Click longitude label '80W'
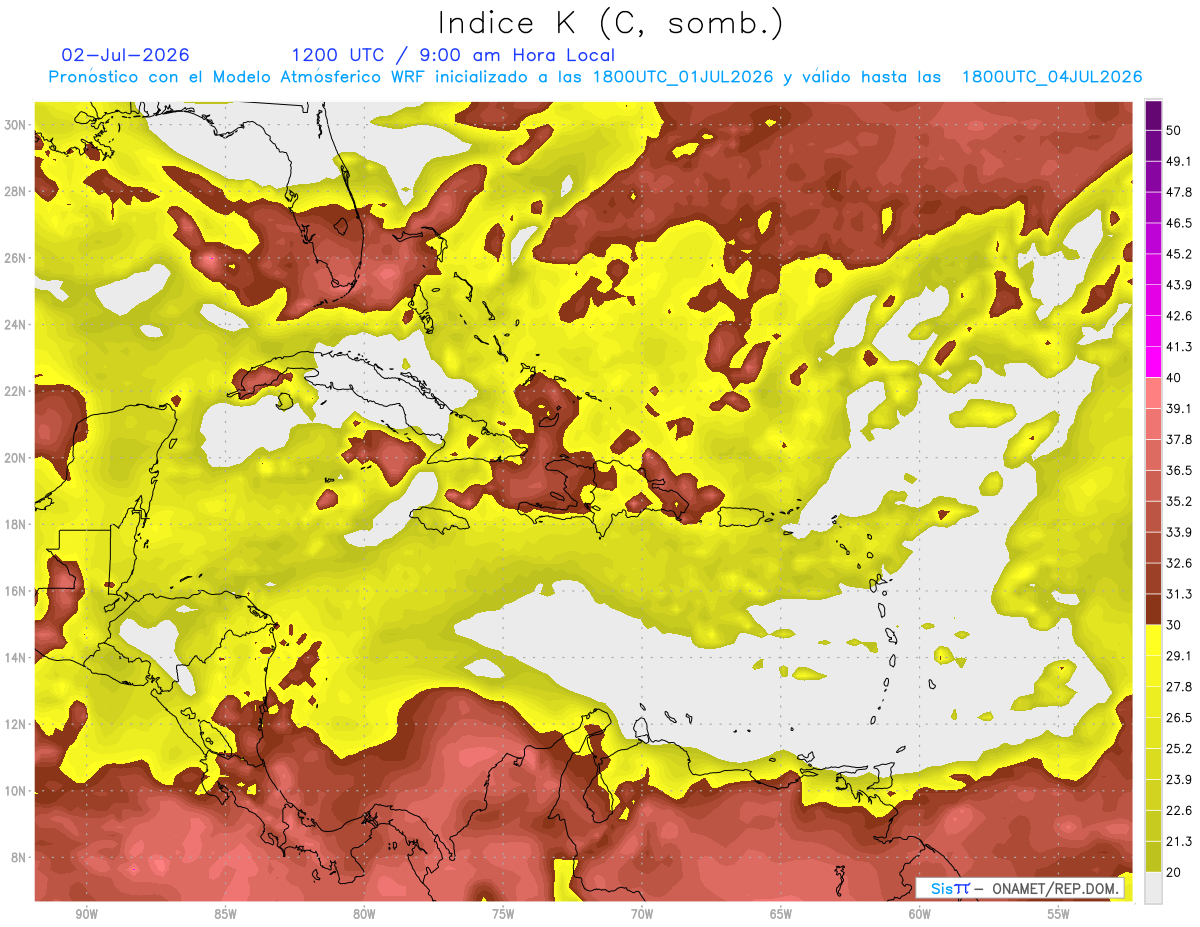This screenshot has width=1200, height=927. click(x=364, y=915)
